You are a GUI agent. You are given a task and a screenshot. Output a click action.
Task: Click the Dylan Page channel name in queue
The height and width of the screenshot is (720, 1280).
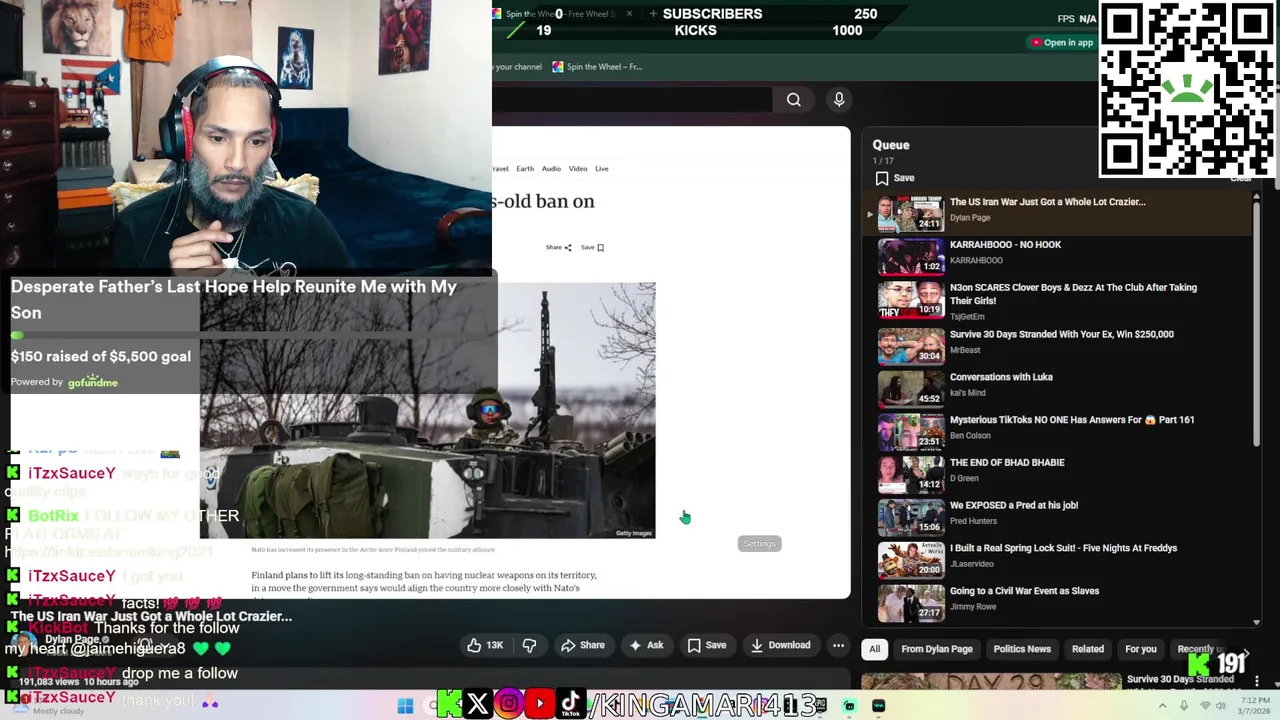(970, 218)
